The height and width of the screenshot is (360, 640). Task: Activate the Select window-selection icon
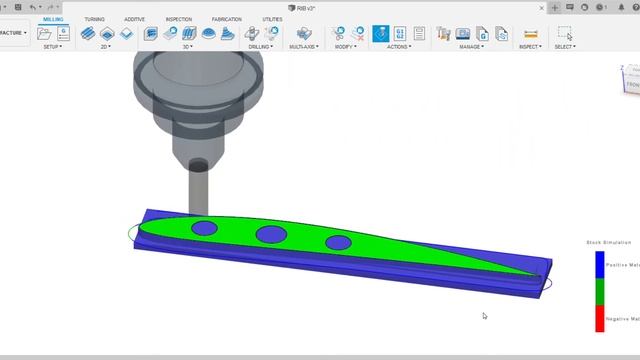pos(565,33)
